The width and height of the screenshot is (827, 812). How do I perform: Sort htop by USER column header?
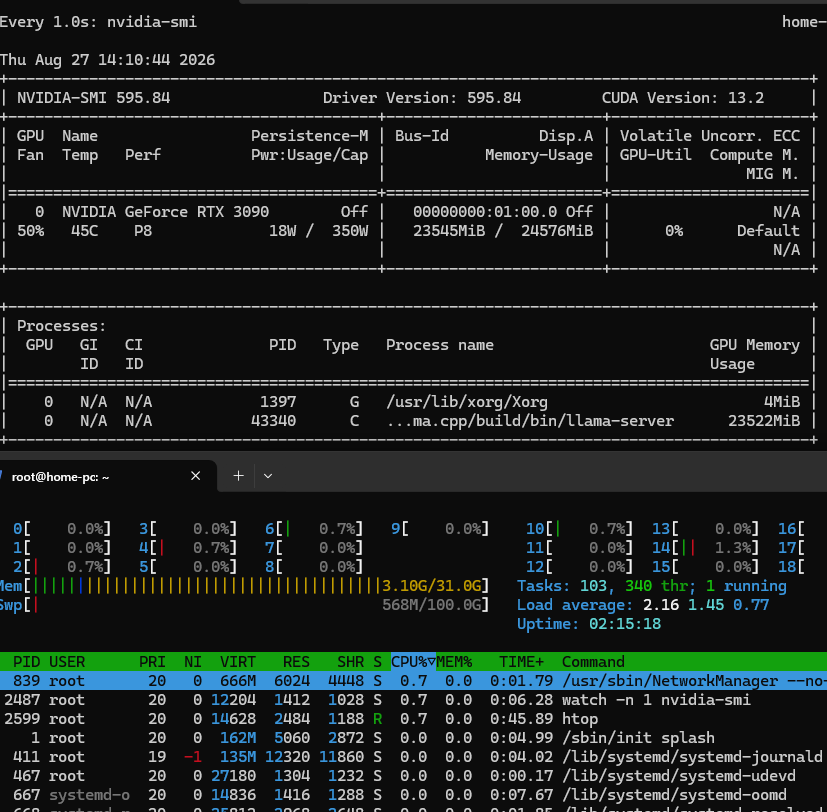[x=66, y=661]
